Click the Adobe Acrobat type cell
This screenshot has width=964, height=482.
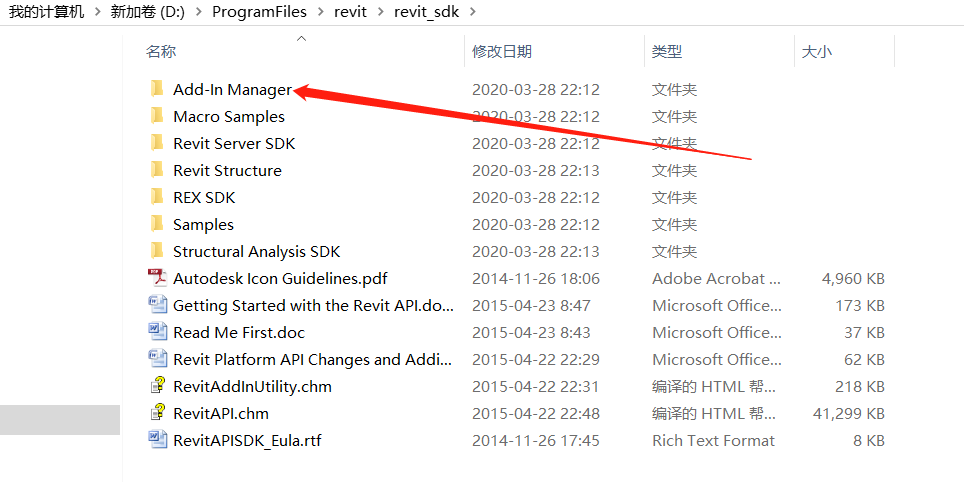717,279
